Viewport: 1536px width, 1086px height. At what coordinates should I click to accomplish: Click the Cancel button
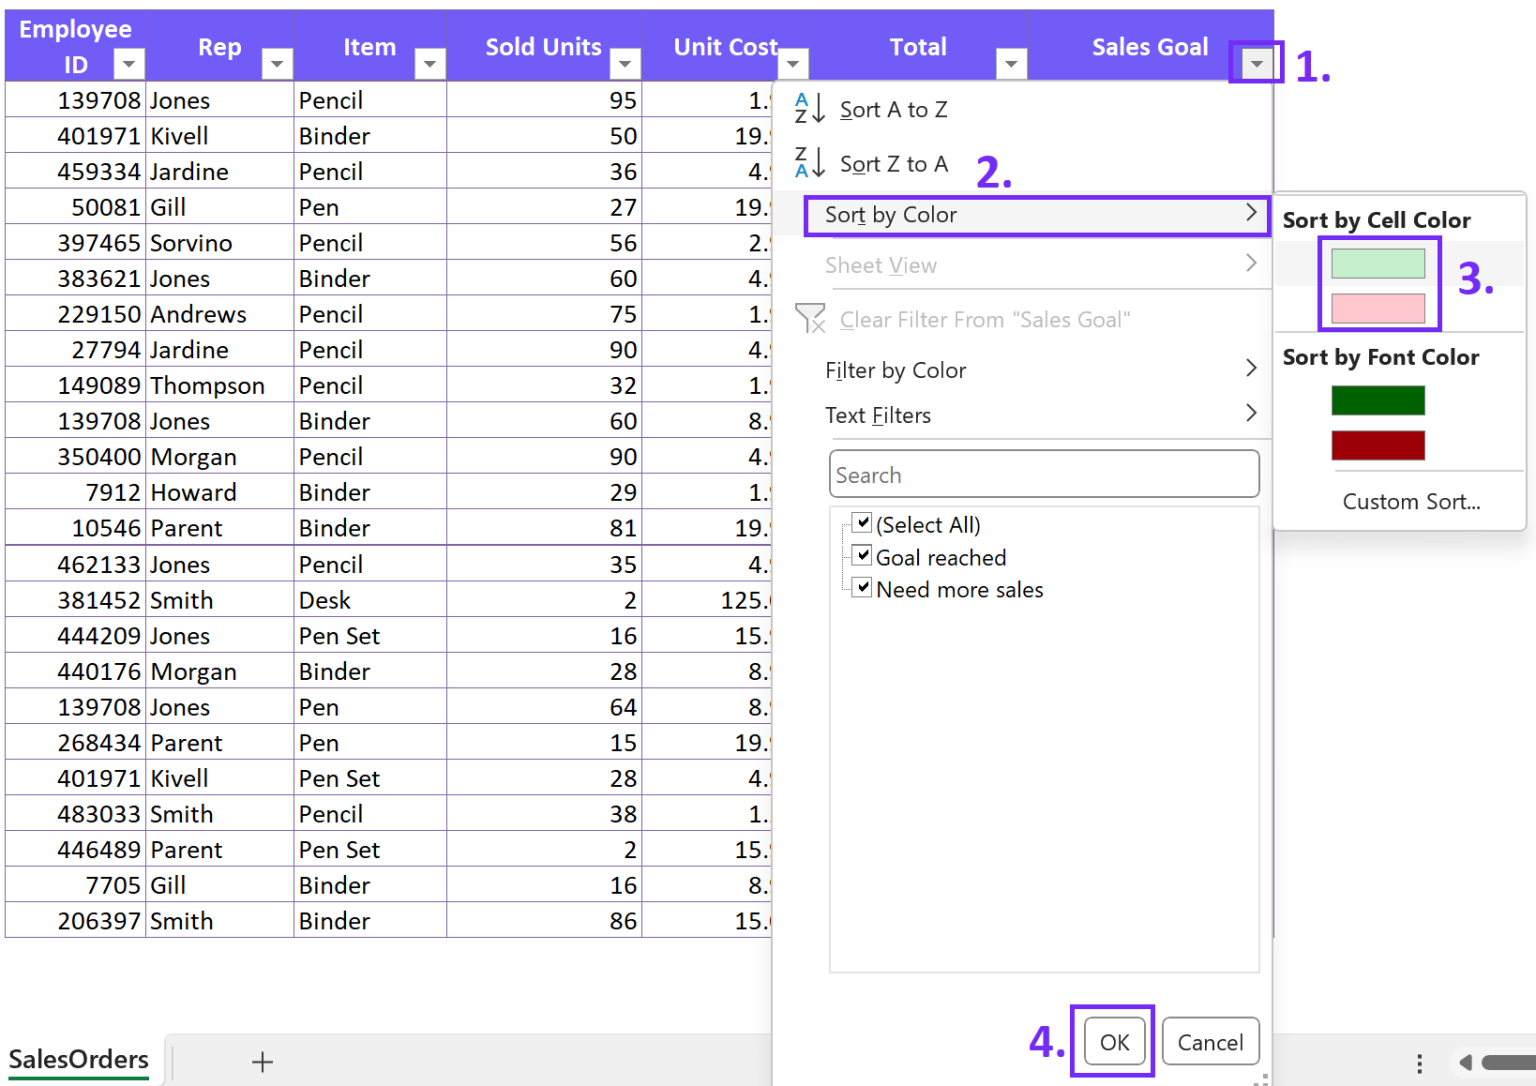click(x=1210, y=1042)
